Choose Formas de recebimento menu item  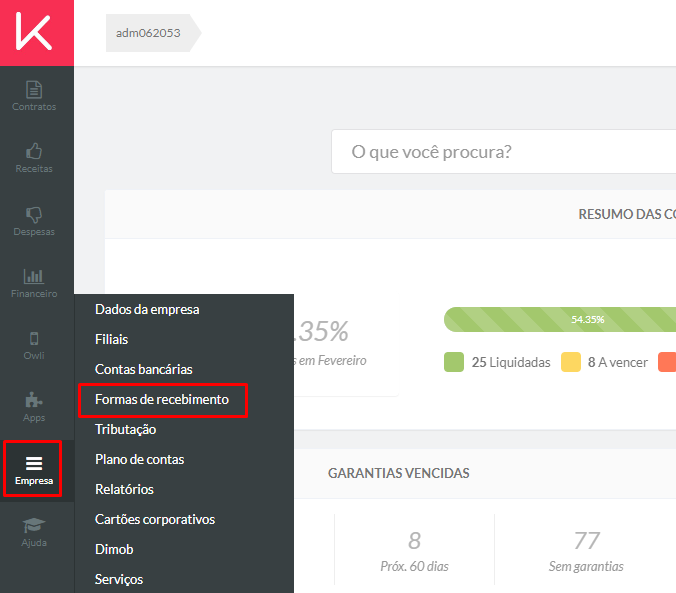pyautogui.click(x=162, y=399)
